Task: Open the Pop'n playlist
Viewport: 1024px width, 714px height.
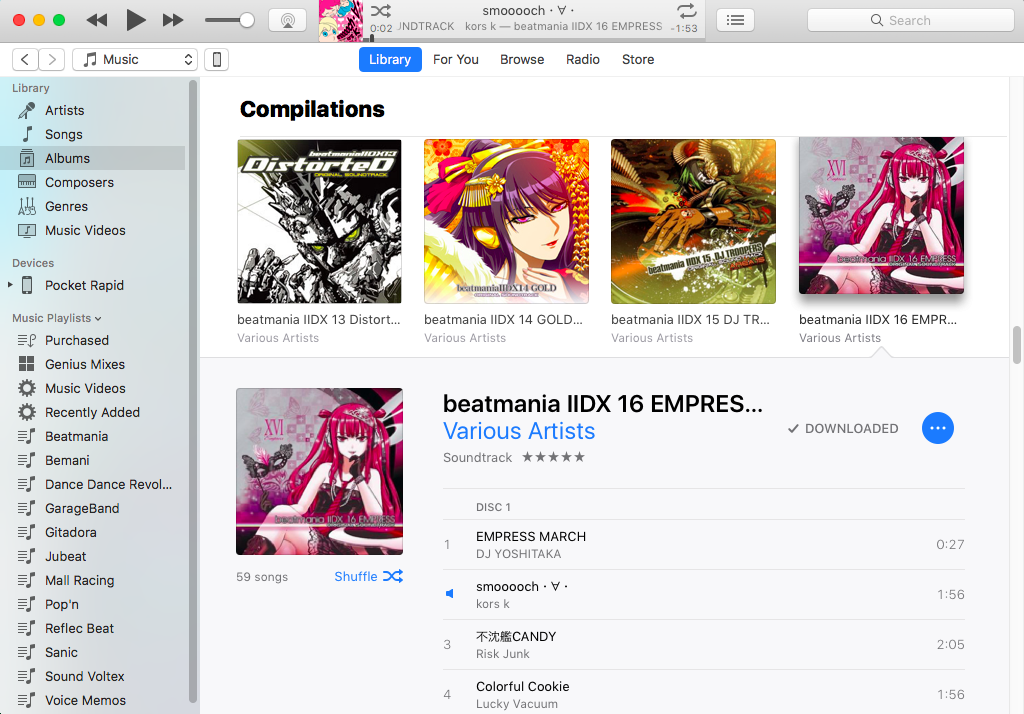Action: [93, 605]
